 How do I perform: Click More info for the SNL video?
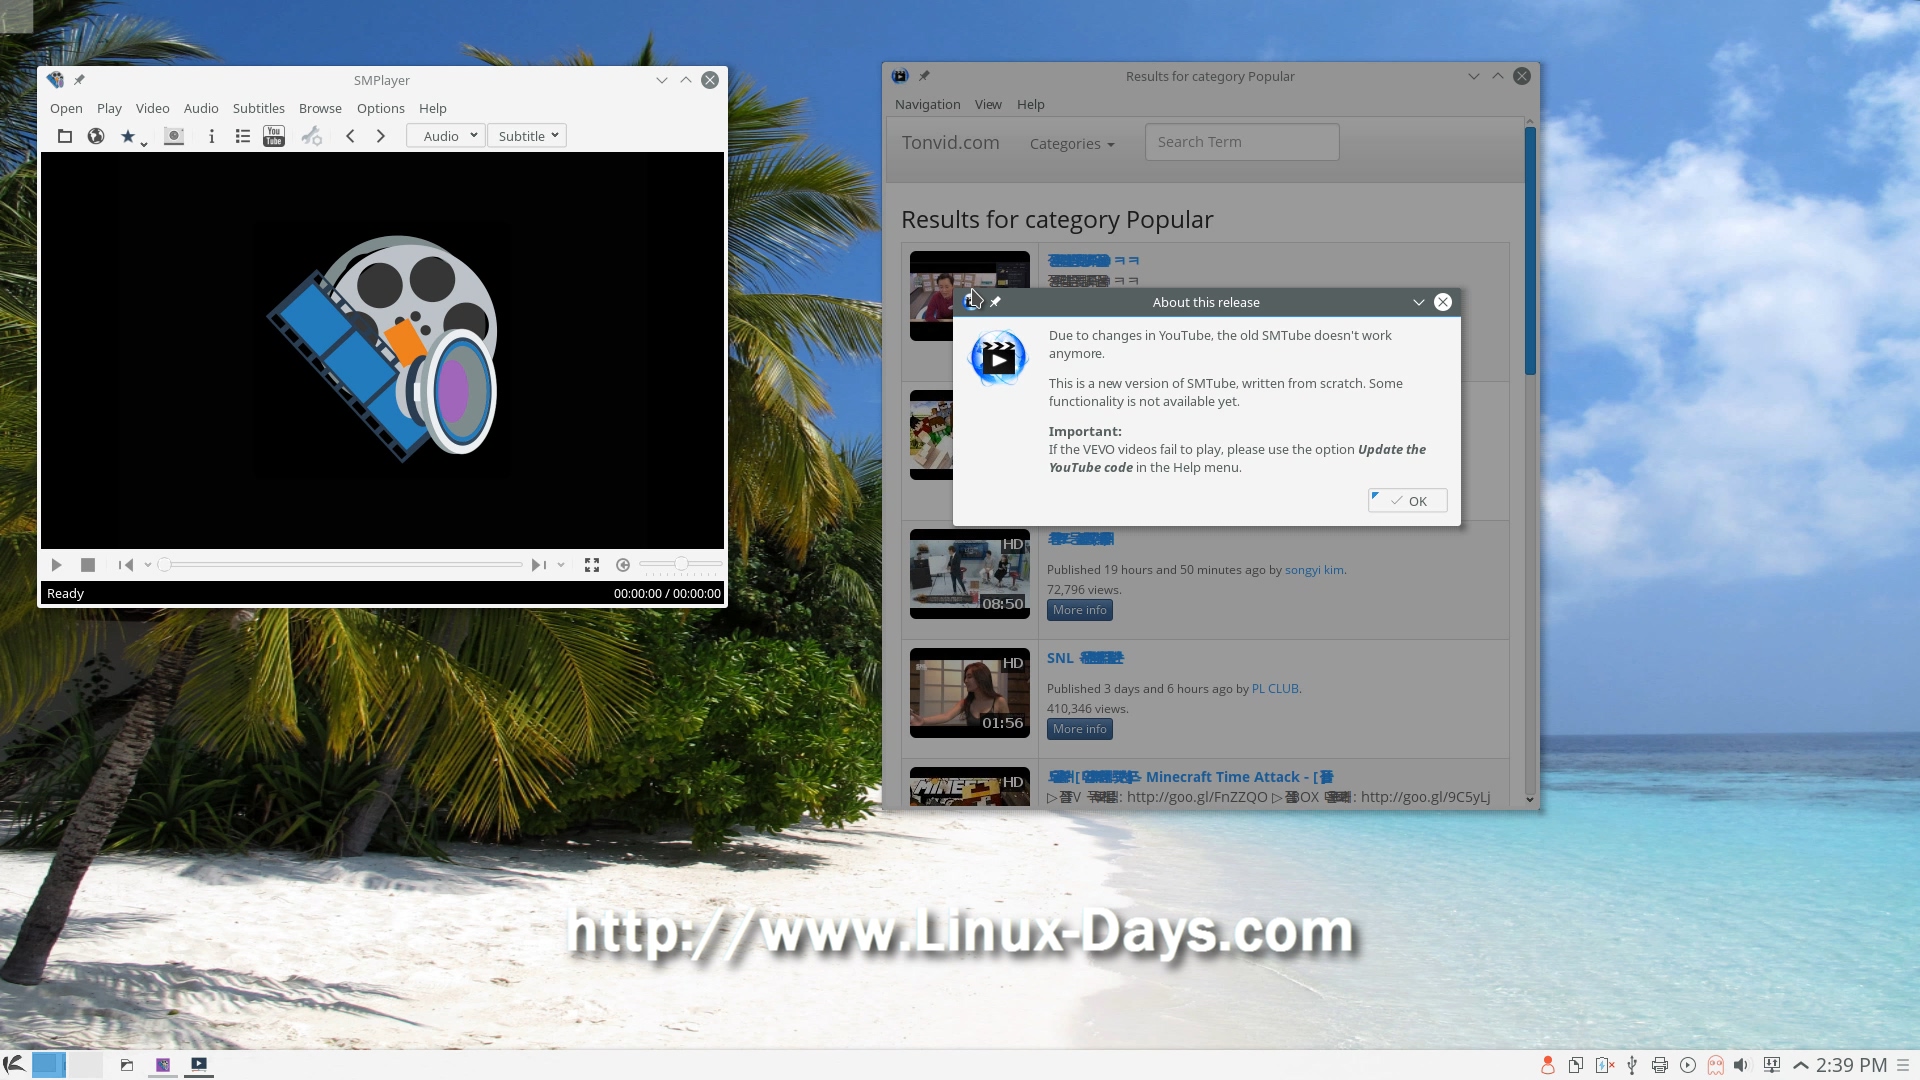tap(1080, 729)
